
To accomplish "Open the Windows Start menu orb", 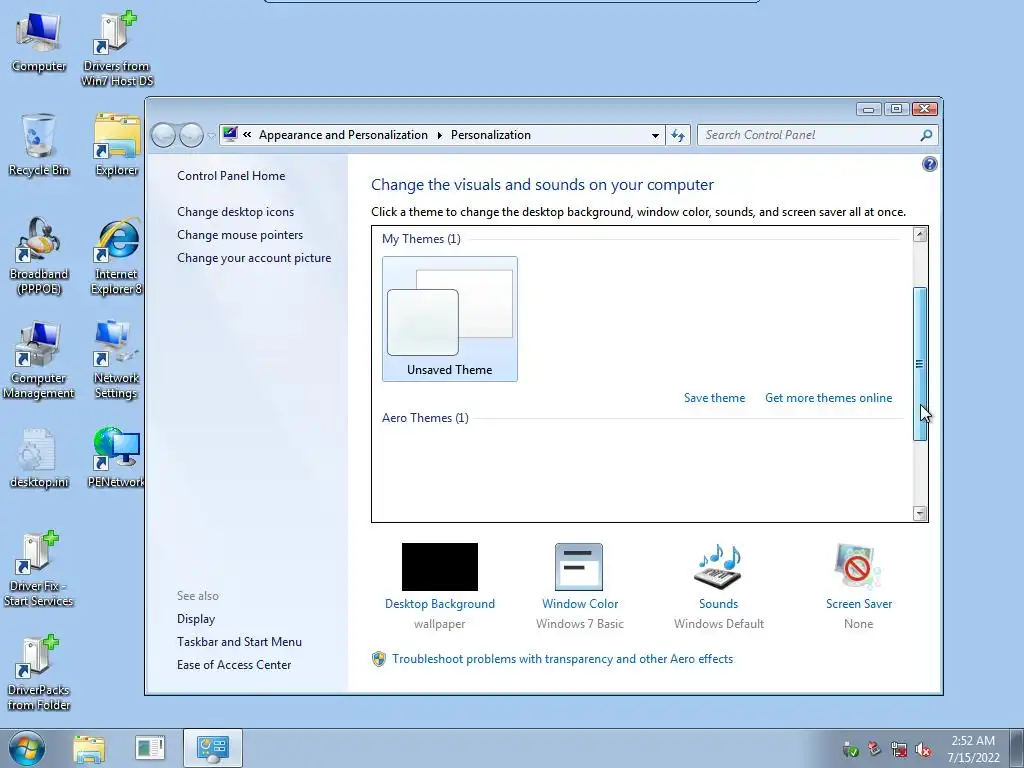I will pyautogui.click(x=27, y=749).
